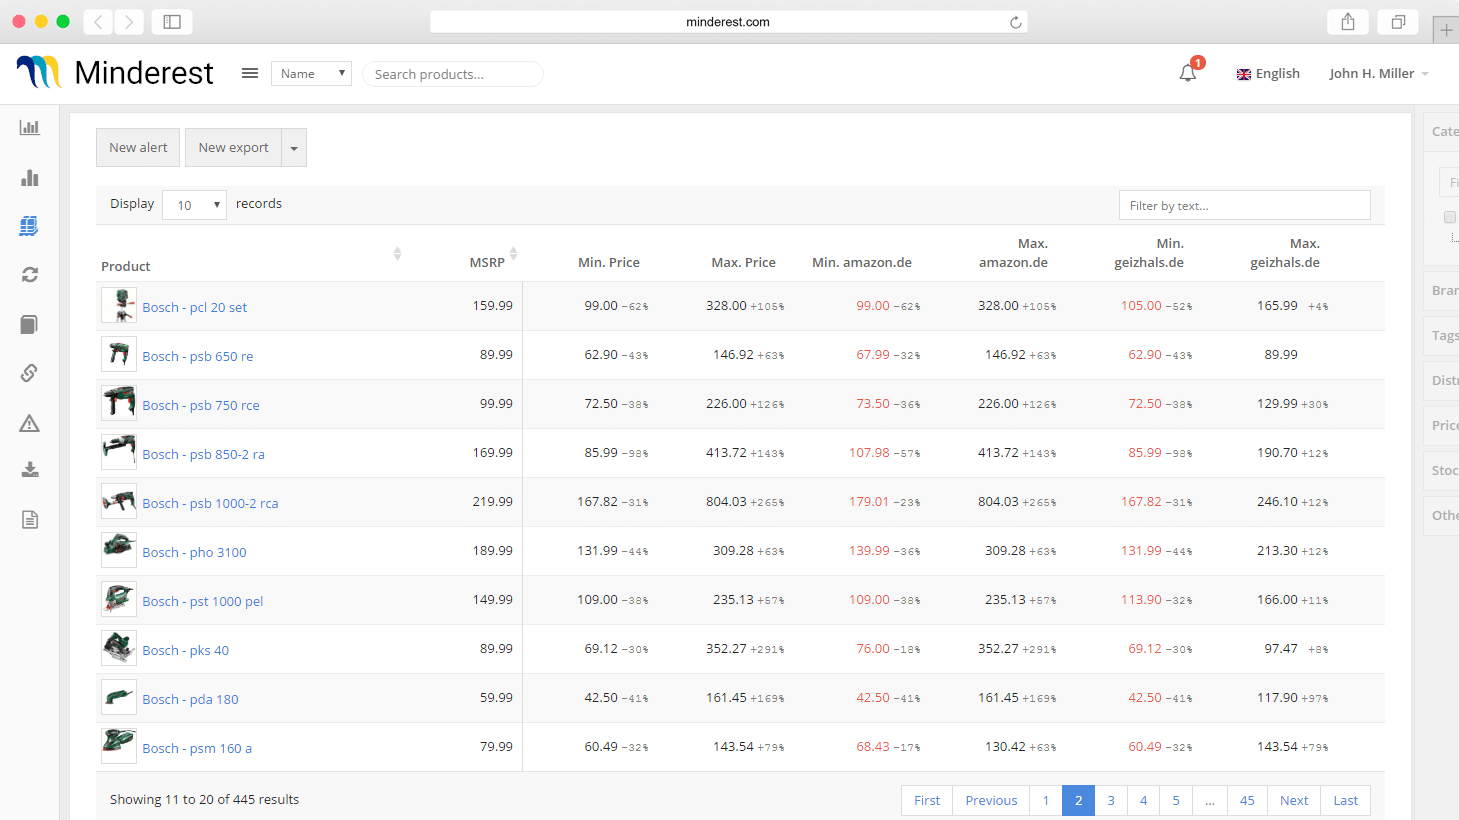The width and height of the screenshot is (1459, 820).
Task: Show browser tab overview icon
Action: point(1398,22)
